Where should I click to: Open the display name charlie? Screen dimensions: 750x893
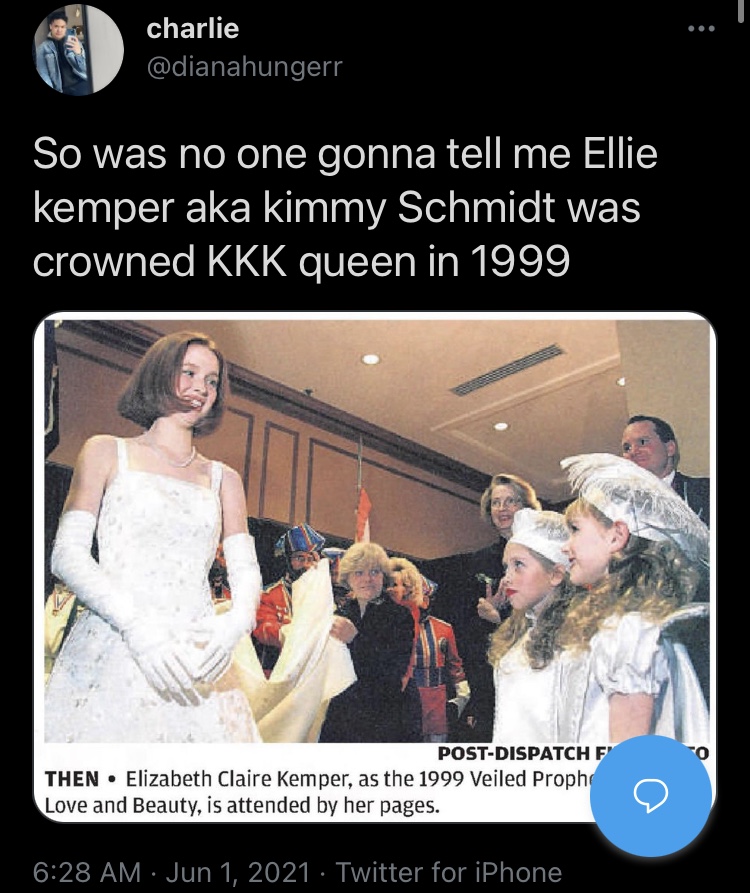[x=192, y=29]
